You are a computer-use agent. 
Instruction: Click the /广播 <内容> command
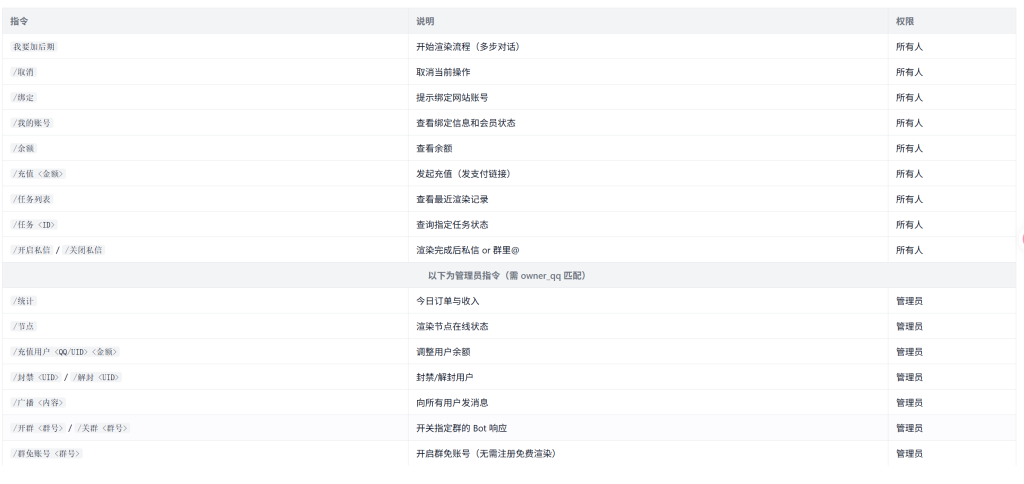pos(38,403)
